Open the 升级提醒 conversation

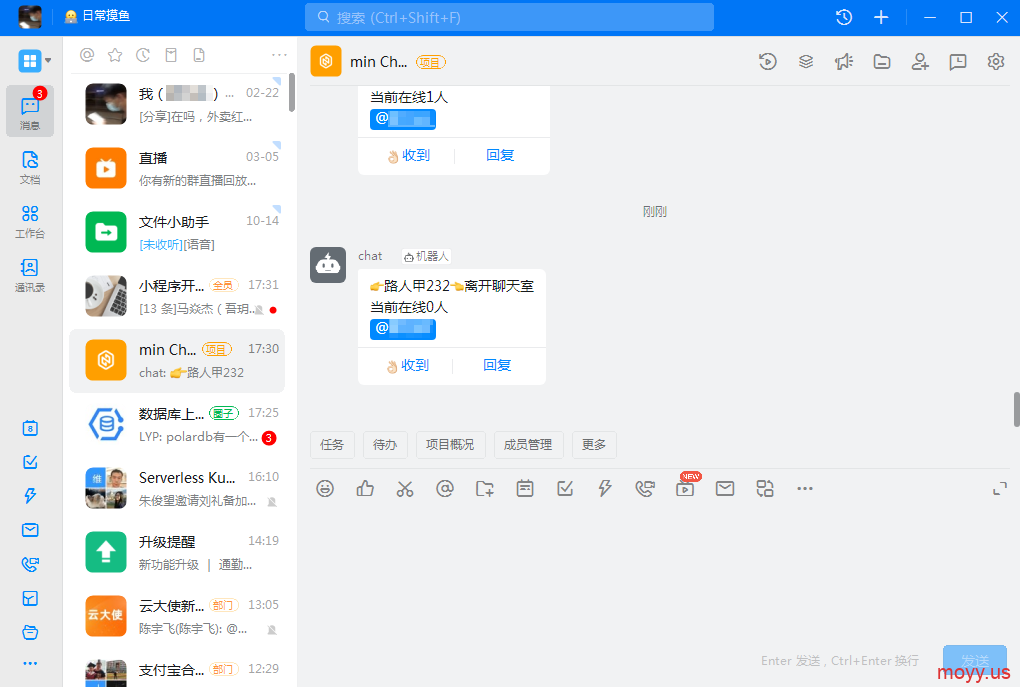point(177,553)
